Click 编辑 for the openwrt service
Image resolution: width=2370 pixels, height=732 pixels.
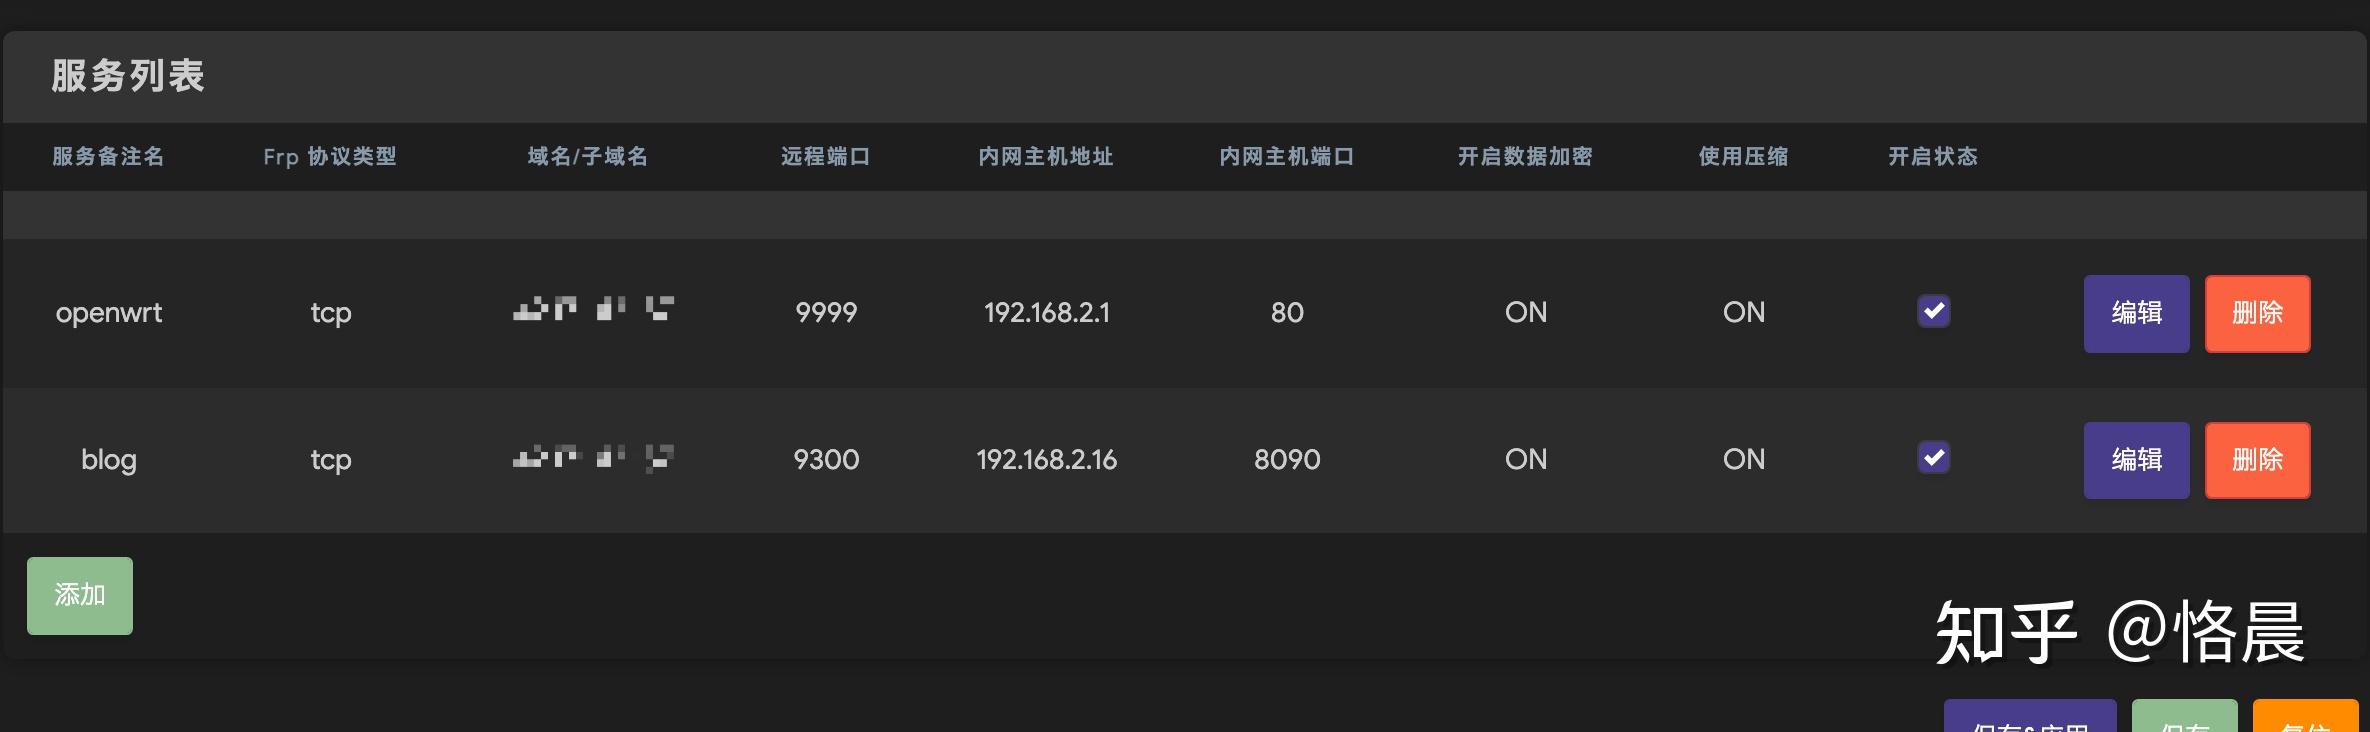2136,313
